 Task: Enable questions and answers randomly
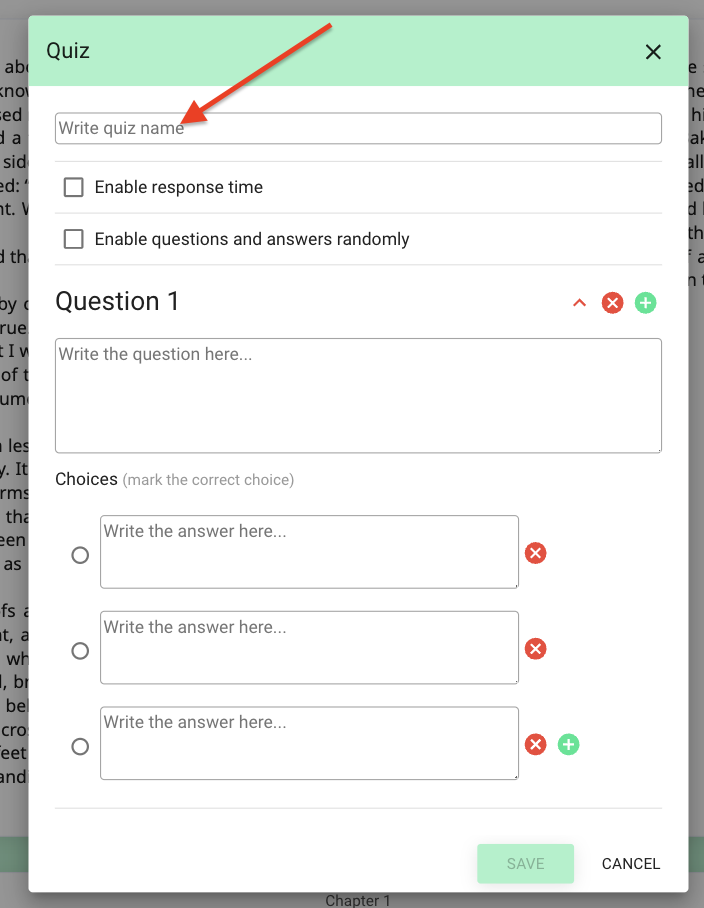(x=74, y=239)
